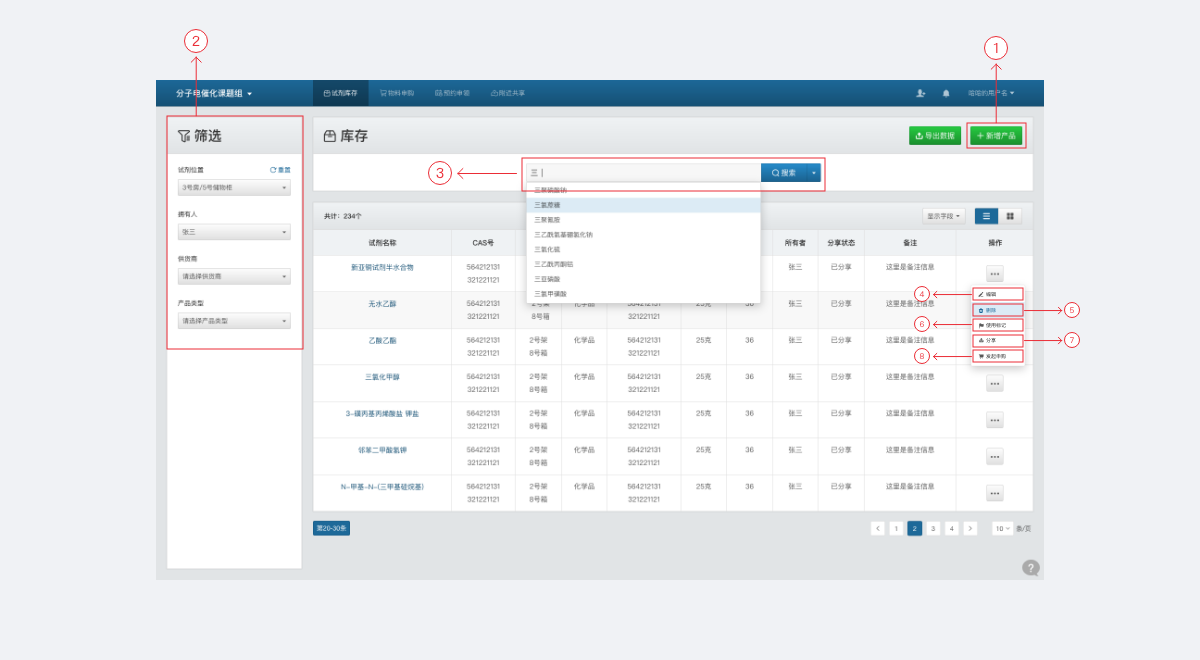Image resolution: width=1200 pixels, height=660 pixels.
Task: Click more-actions button in 邻苯二甲酸氢钾 row
Action: 995,457
